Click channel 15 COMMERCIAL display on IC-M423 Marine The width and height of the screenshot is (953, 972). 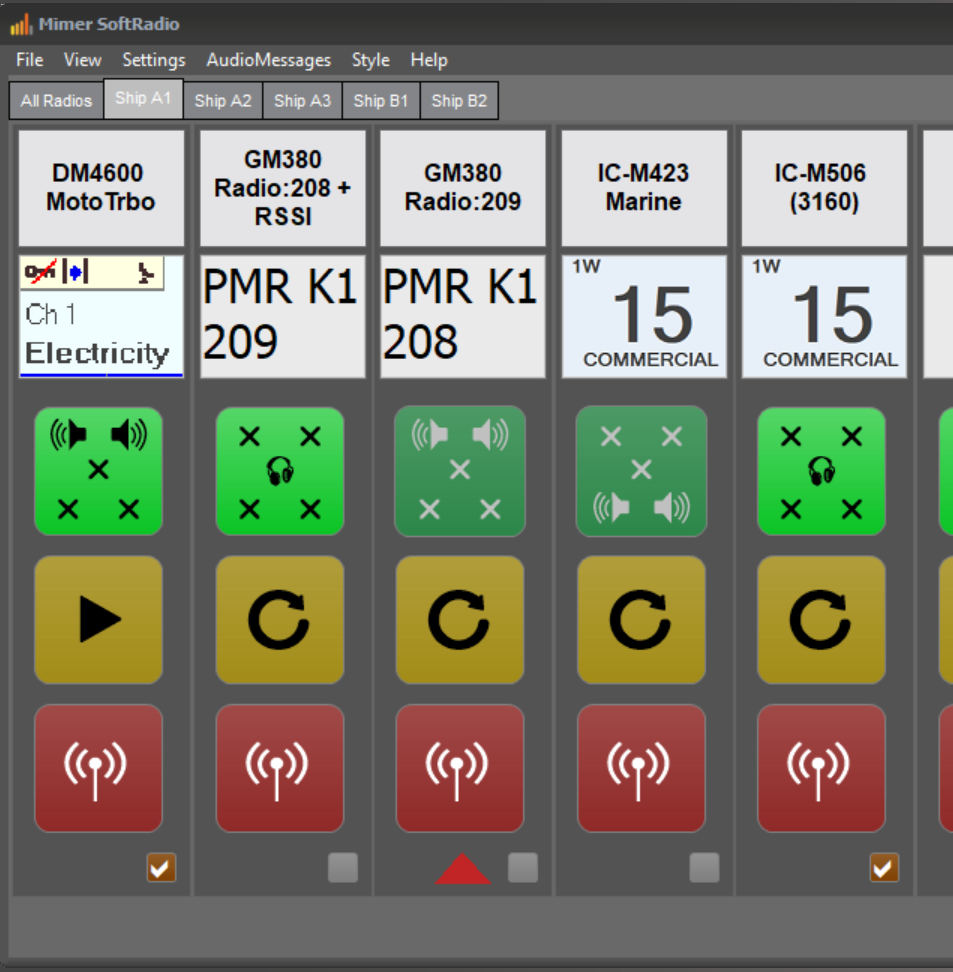click(644, 317)
